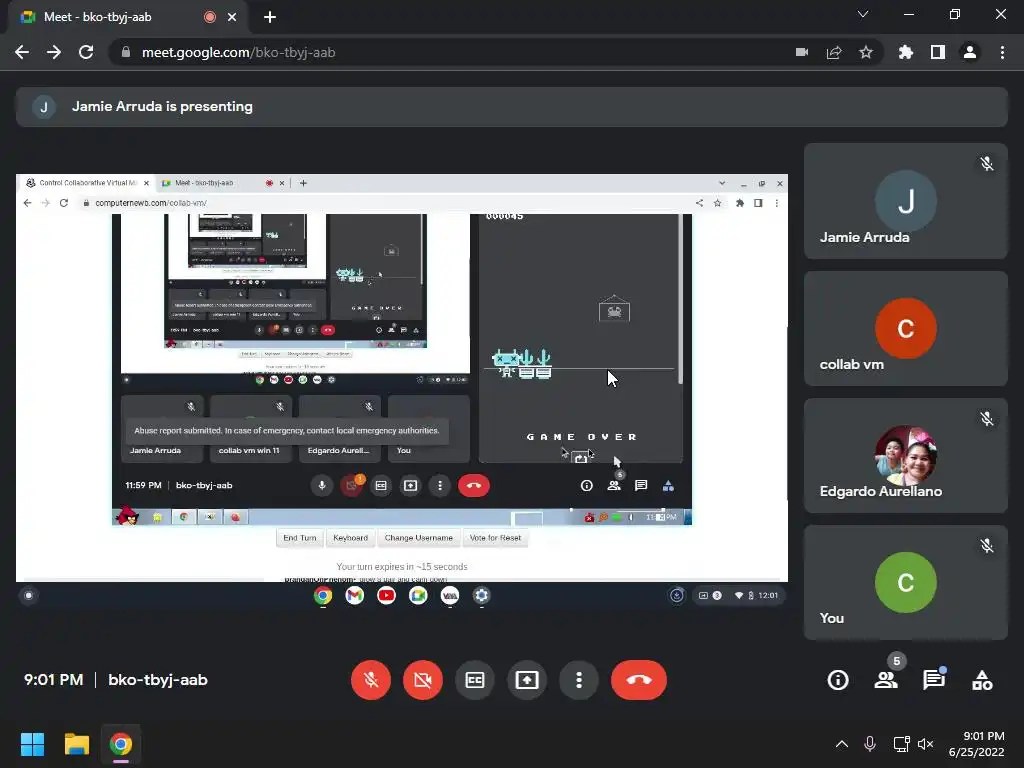The image size is (1024, 768).
Task: Click the tab titled 'Control Collaborative Virtual M…' in the shared screen
Action: 88,183
